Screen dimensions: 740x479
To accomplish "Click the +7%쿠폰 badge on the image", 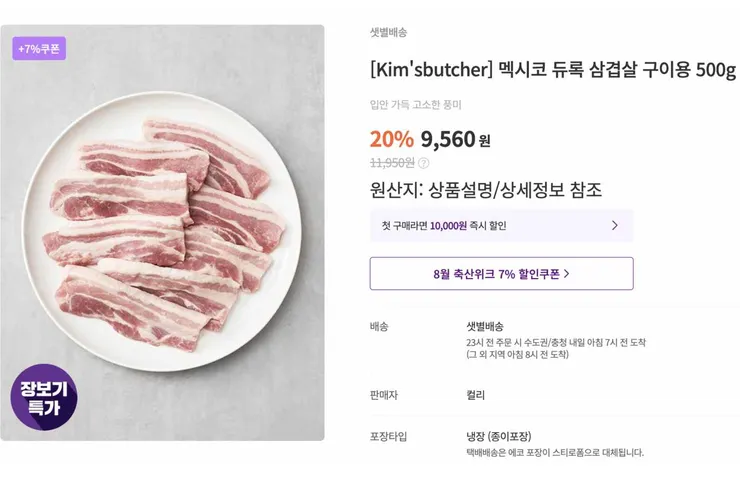I will [39, 49].
